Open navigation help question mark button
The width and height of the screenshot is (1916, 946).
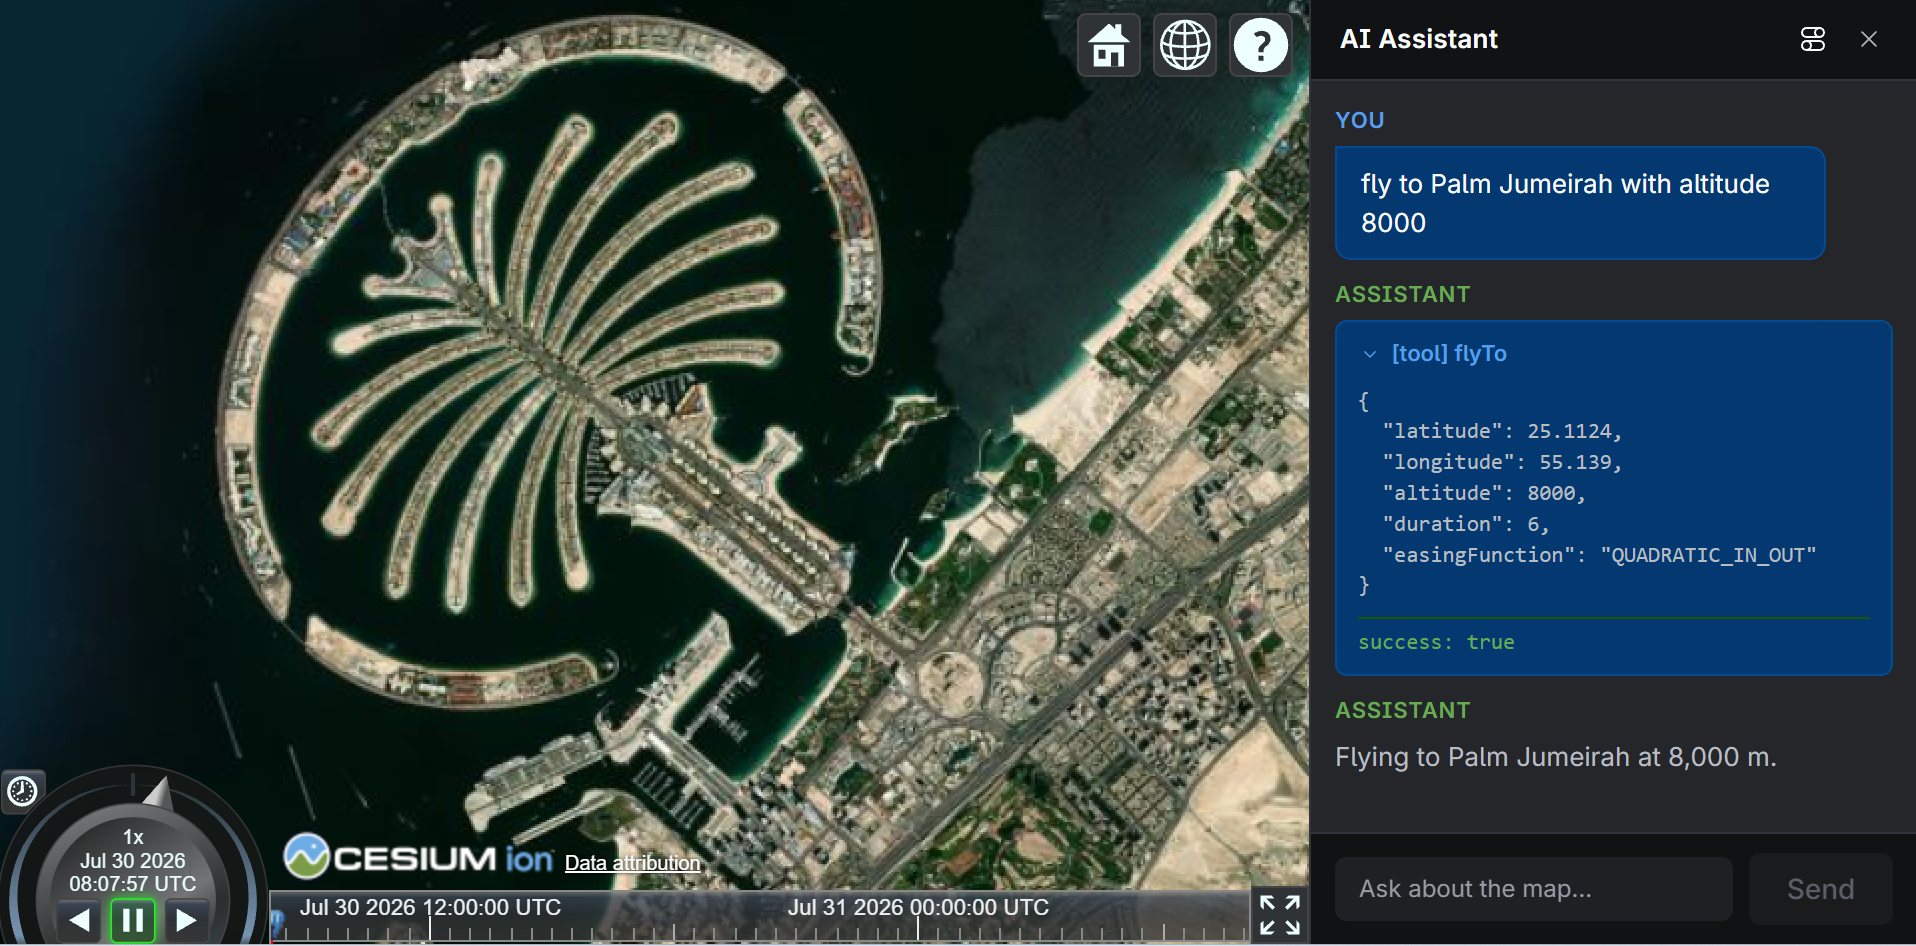(x=1261, y=45)
